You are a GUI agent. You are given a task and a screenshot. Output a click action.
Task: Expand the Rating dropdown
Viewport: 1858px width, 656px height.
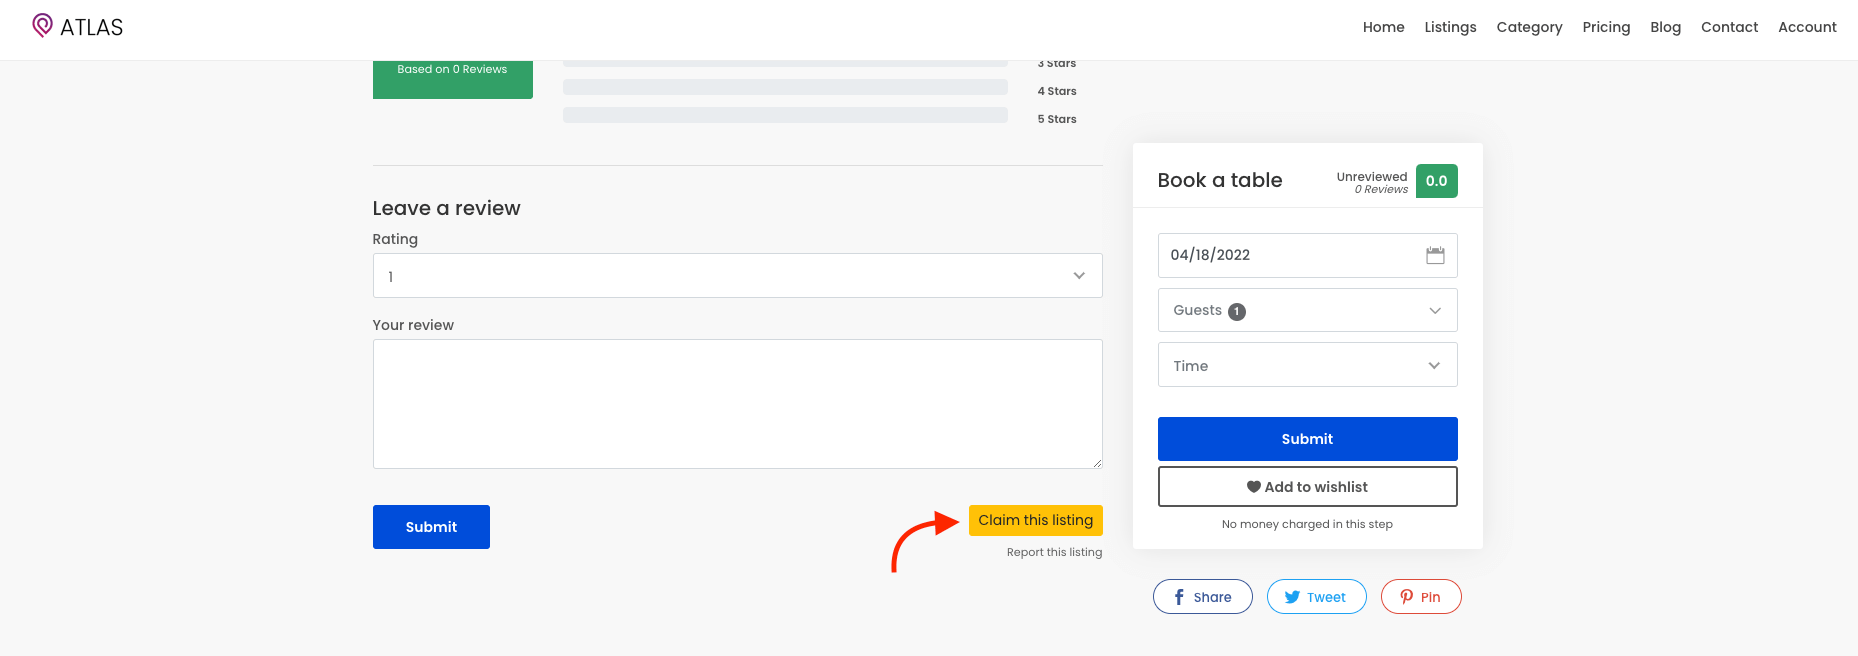tap(737, 276)
